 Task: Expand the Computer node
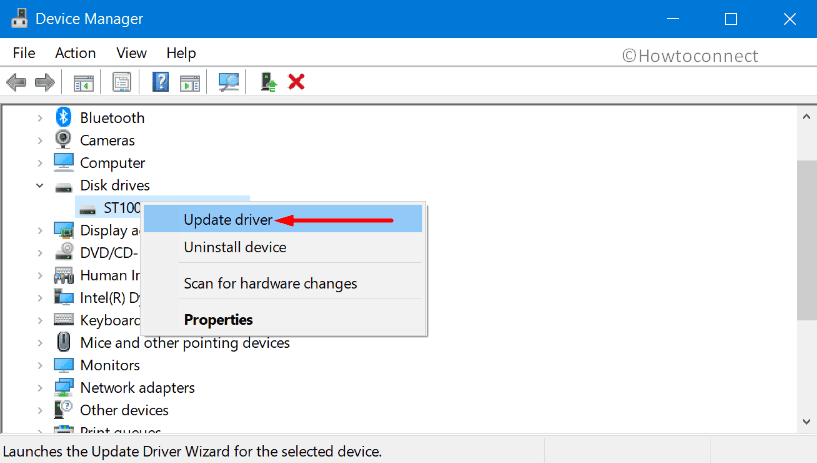40,163
